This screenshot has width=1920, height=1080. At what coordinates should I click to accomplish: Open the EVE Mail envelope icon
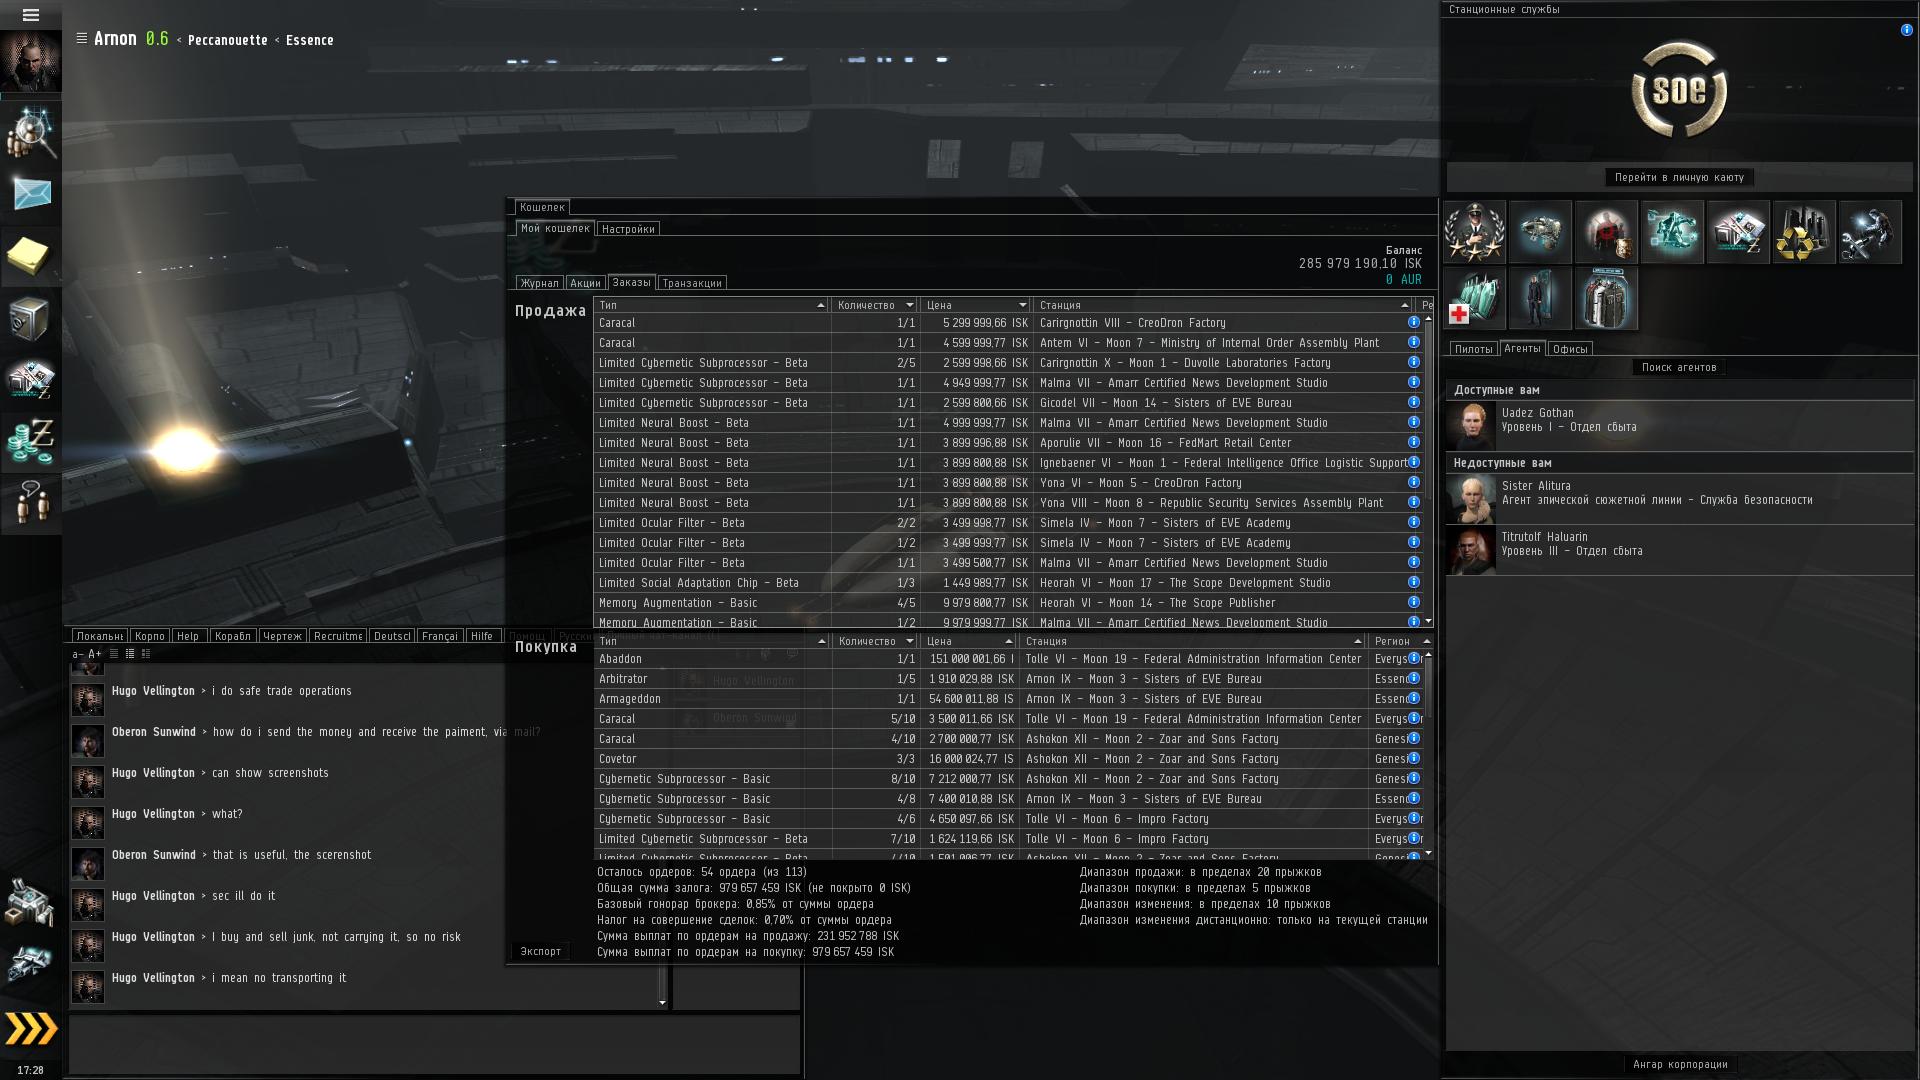[x=30, y=194]
